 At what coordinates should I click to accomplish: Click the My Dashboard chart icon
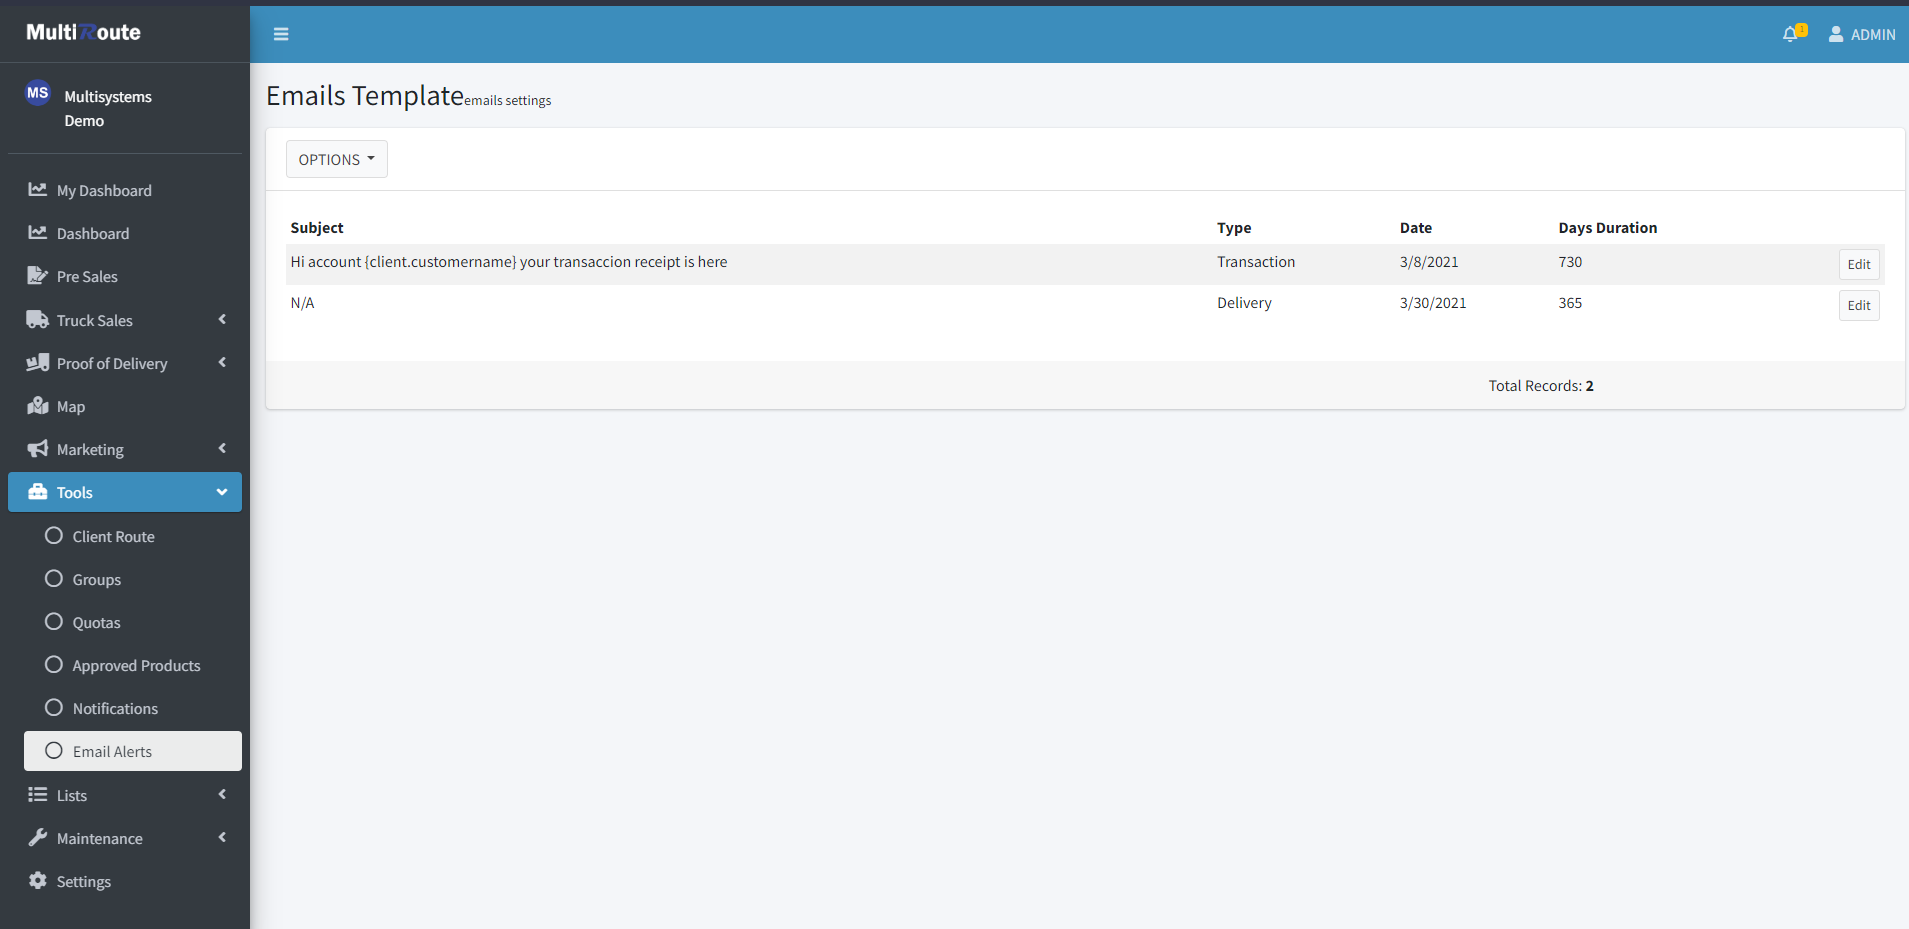point(38,190)
